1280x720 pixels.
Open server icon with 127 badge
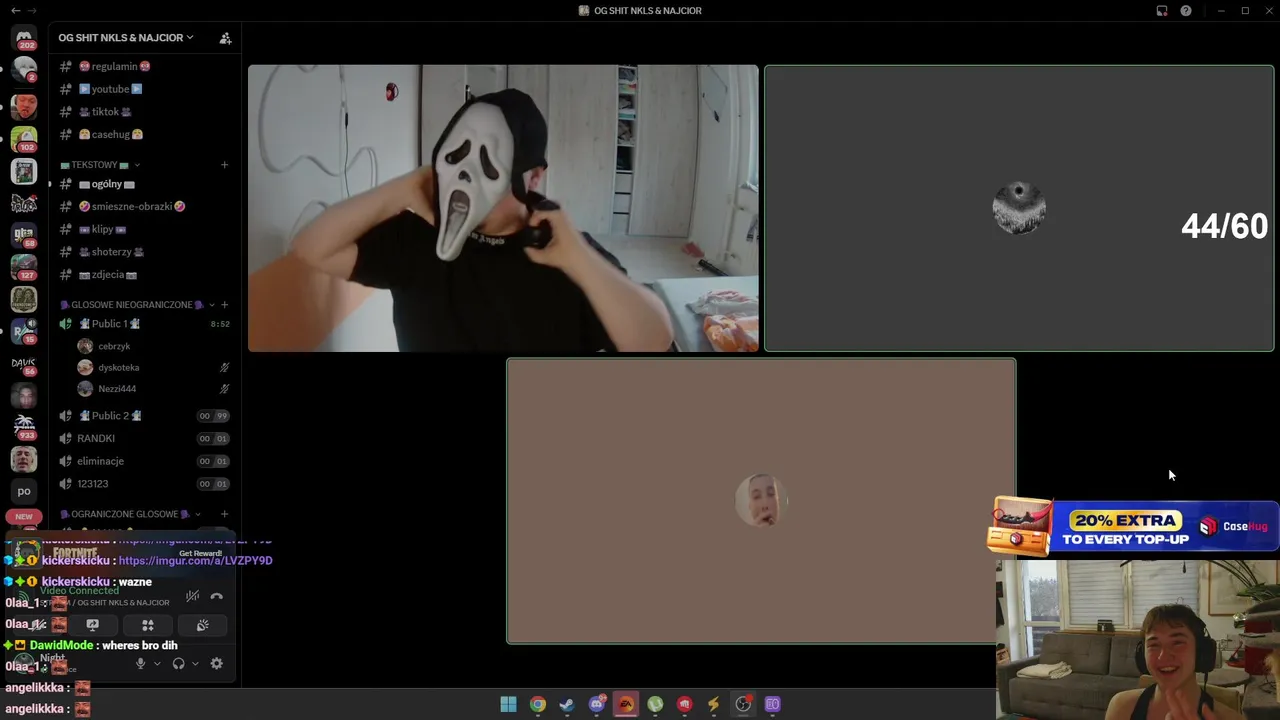24,267
